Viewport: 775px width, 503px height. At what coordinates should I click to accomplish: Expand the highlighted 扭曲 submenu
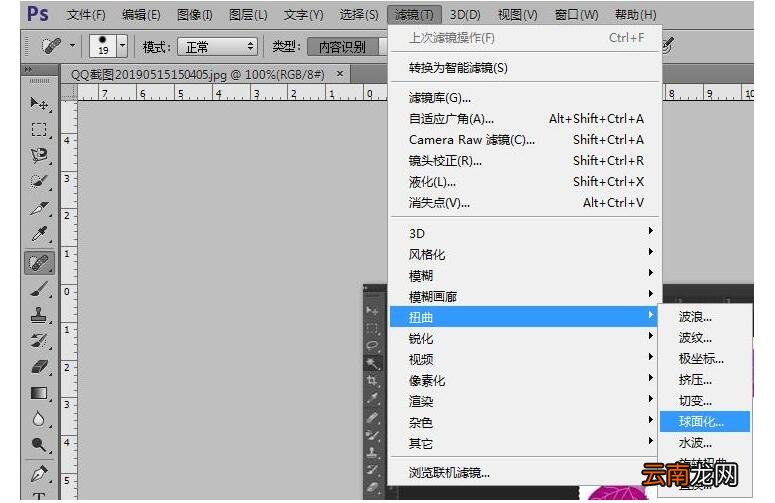point(524,317)
